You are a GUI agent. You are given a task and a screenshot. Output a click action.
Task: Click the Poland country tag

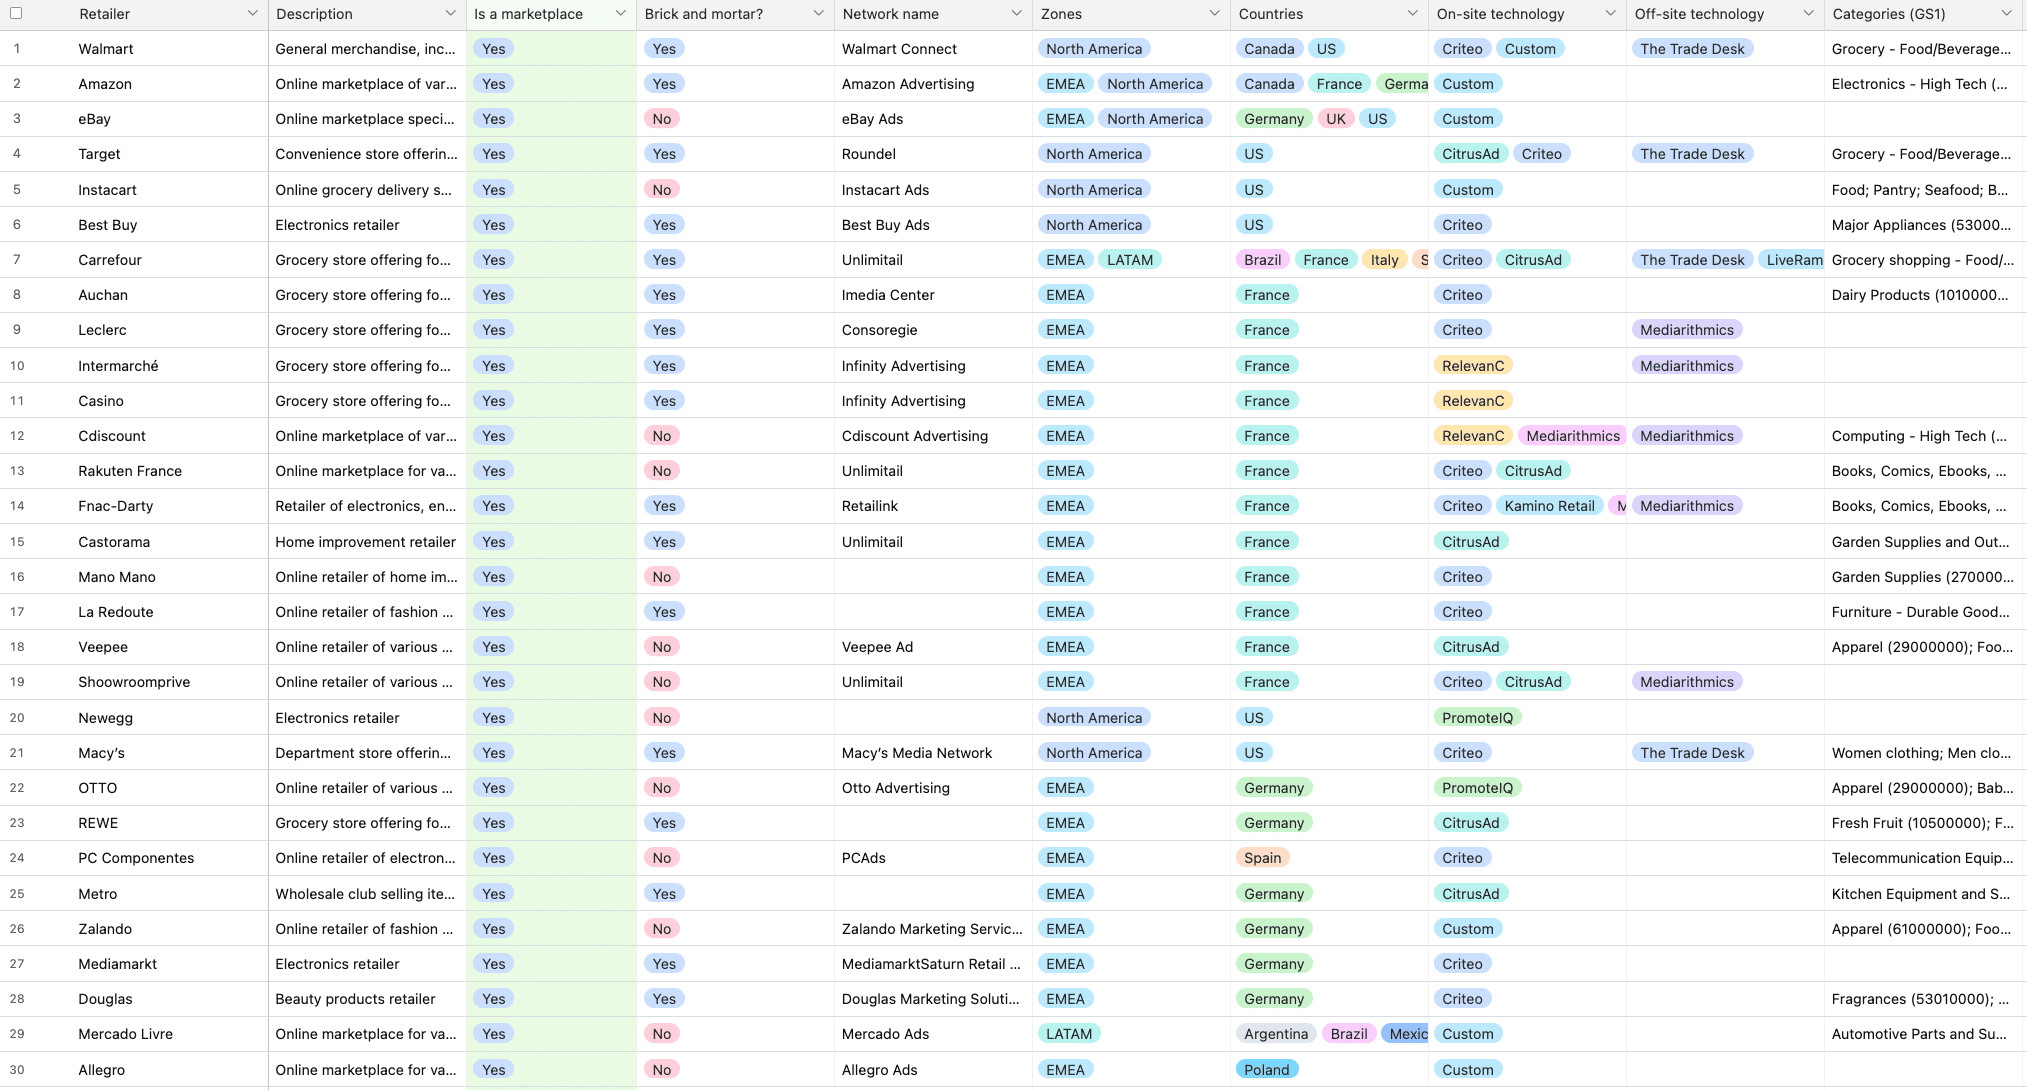(1267, 1070)
